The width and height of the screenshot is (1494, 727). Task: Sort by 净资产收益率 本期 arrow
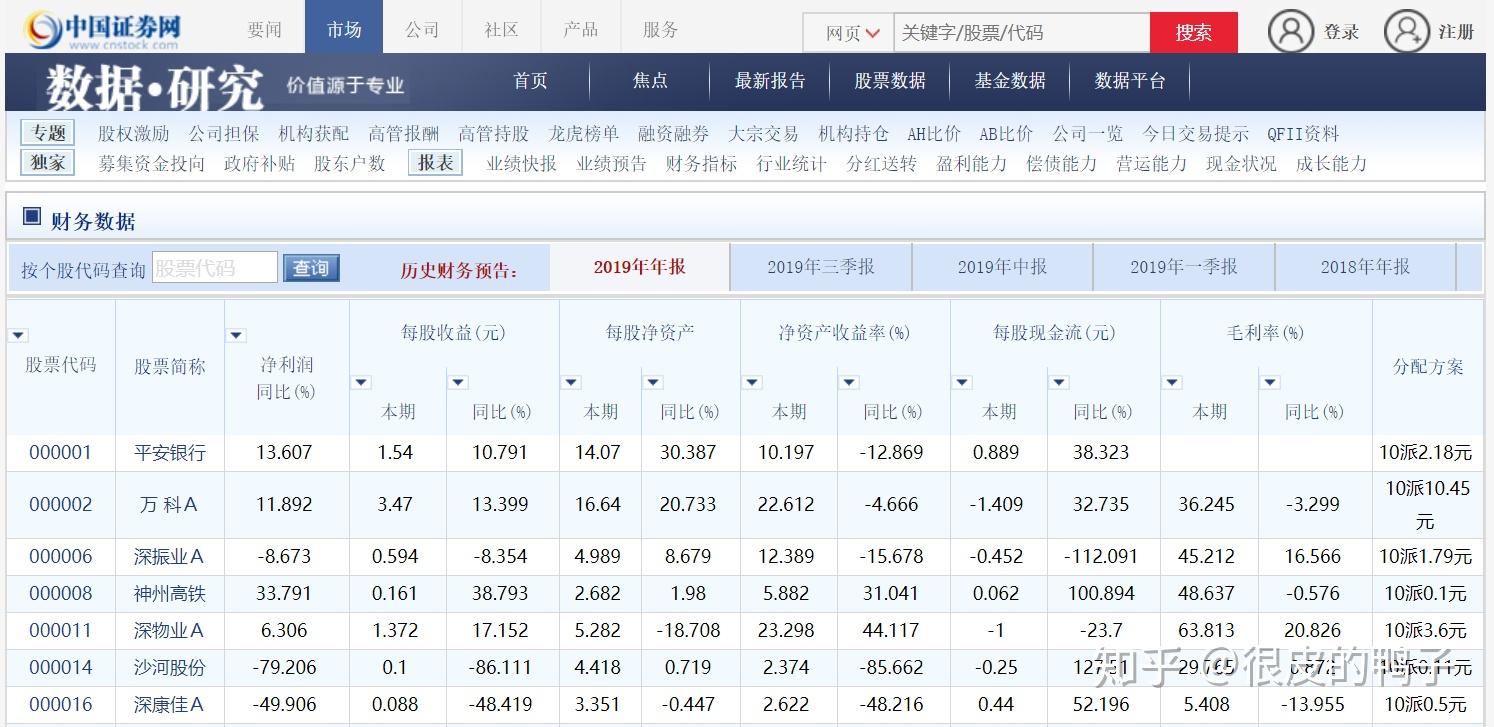[752, 382]
